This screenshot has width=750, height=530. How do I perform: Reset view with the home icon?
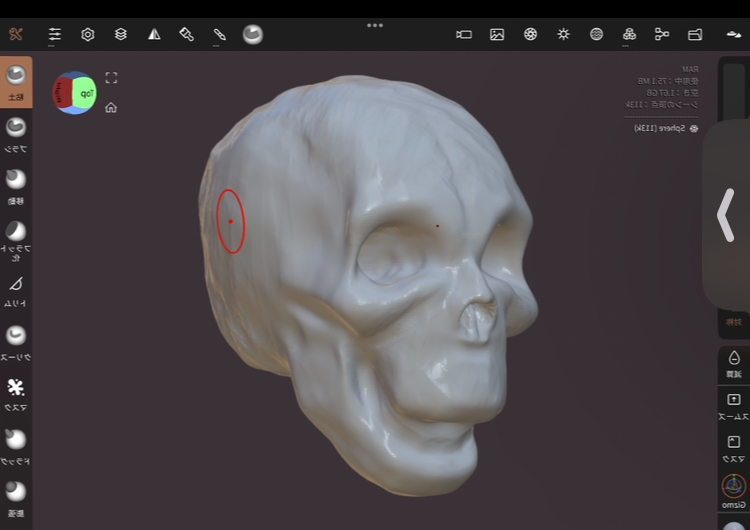coord(111,108)
